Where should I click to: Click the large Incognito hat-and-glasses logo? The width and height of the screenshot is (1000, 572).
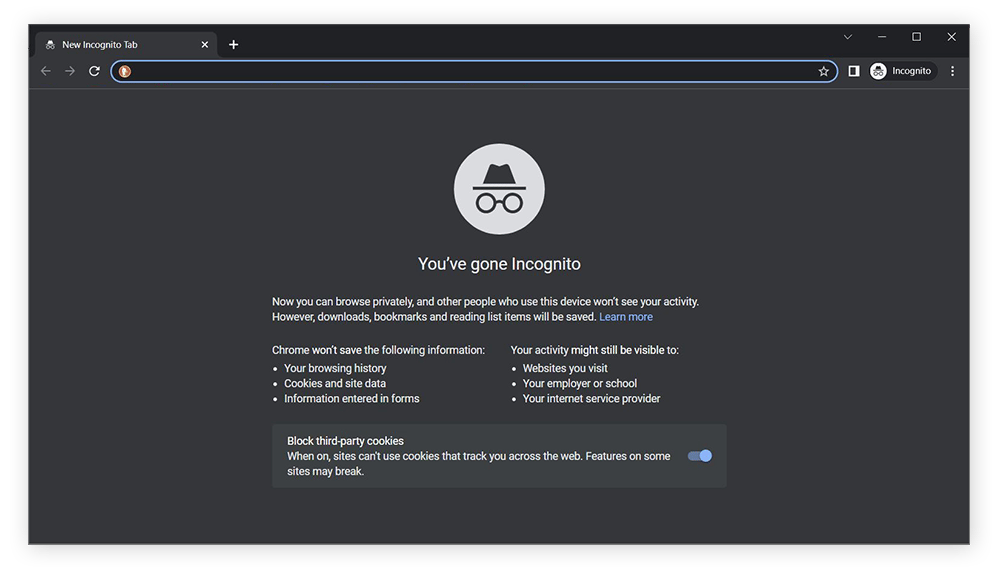click(x=499, y=189)
